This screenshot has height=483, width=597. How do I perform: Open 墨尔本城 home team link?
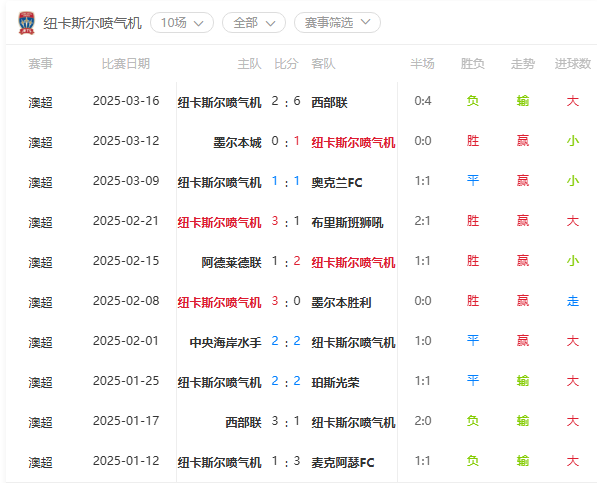pos(237,143)
